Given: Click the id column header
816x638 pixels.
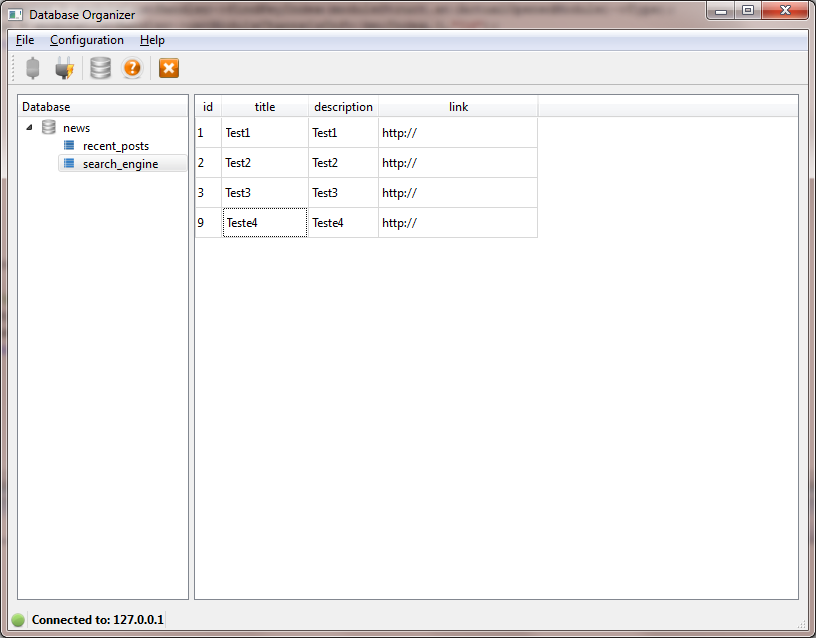Looking at the screenshot, I should pyautogui.click(x=207, y=107).
